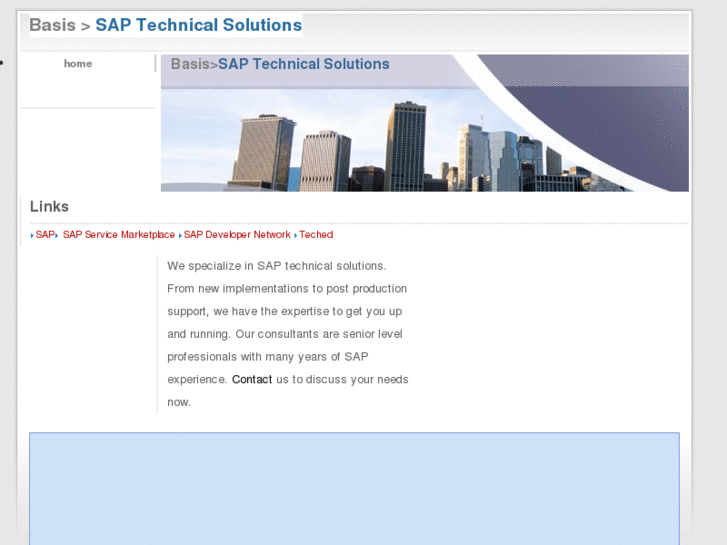The width and height of the screenshot is (727, 545).
Task: Click the SAP link under Links
Action: (45, 235)
